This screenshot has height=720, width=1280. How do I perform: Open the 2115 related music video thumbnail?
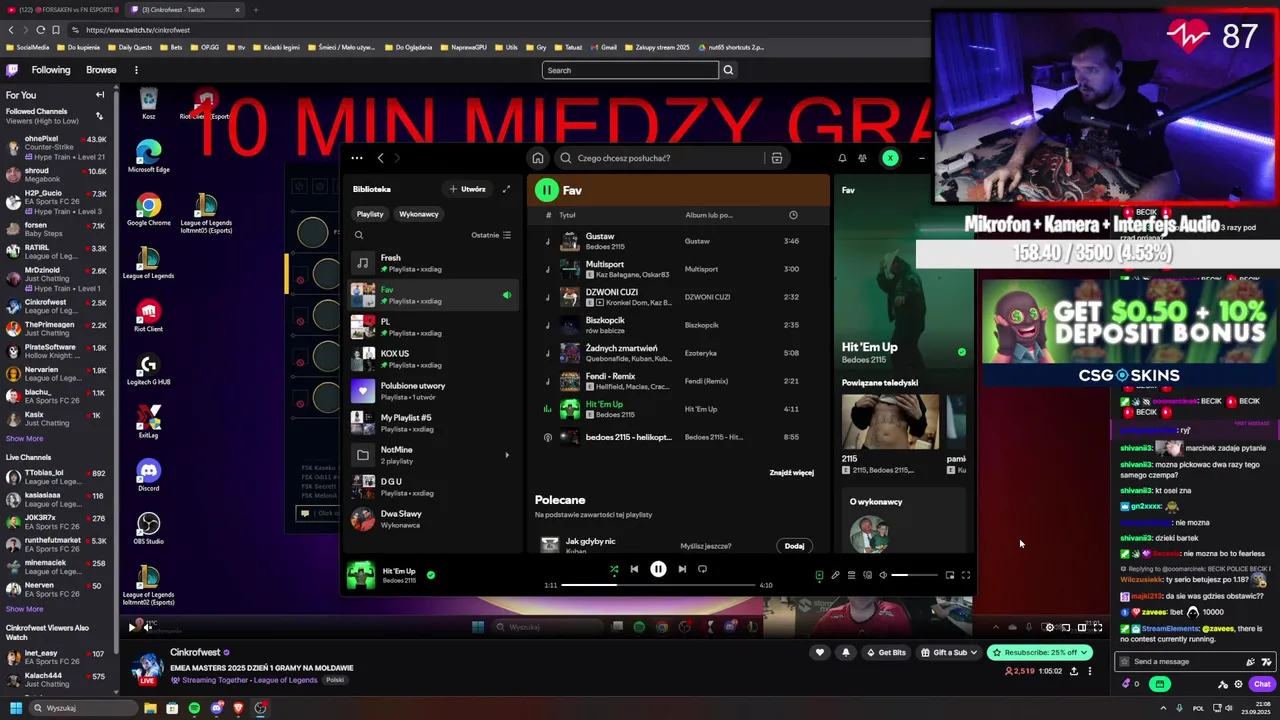pyautogui.click(x=890, y=422)
